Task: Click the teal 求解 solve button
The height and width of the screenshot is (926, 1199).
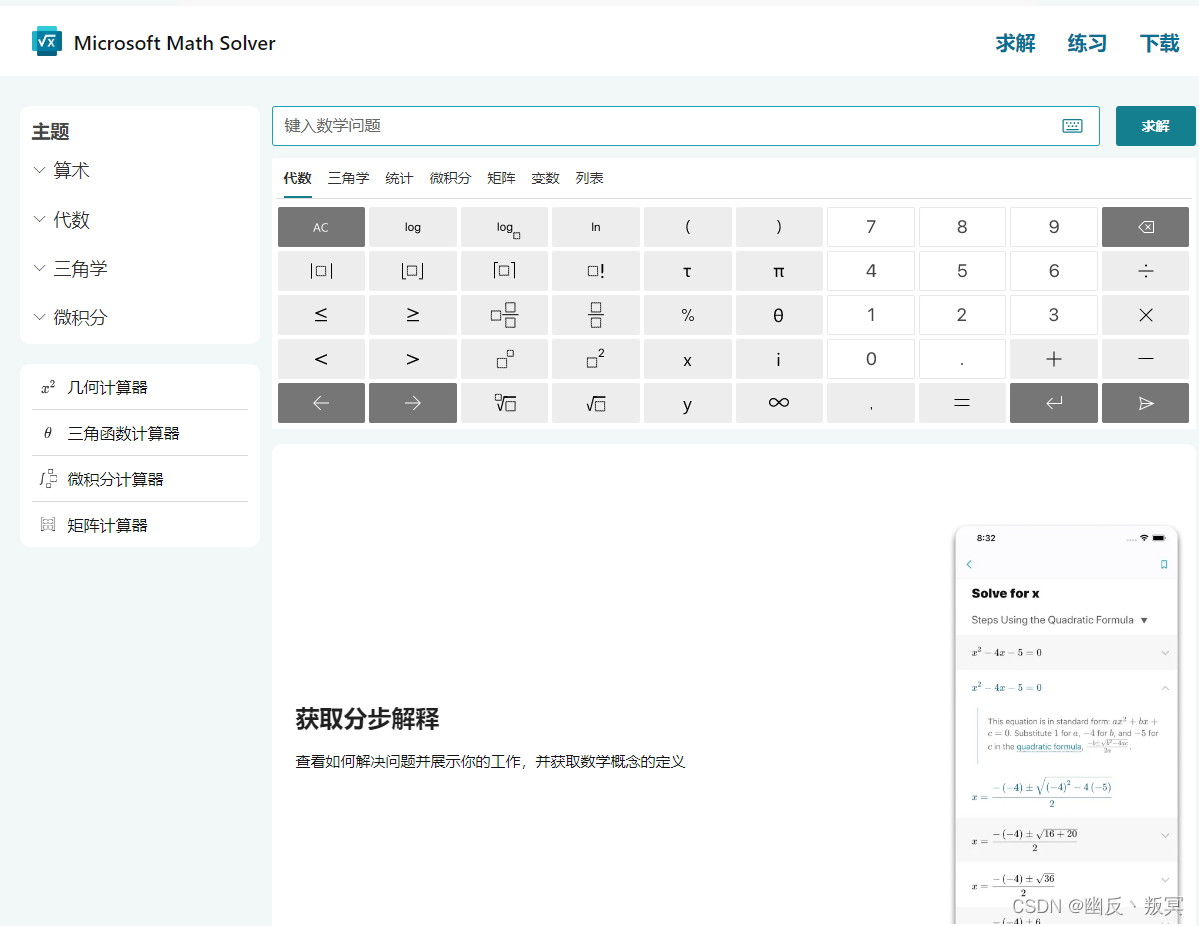Action: pyautogui.click(x=1155, y=126)
